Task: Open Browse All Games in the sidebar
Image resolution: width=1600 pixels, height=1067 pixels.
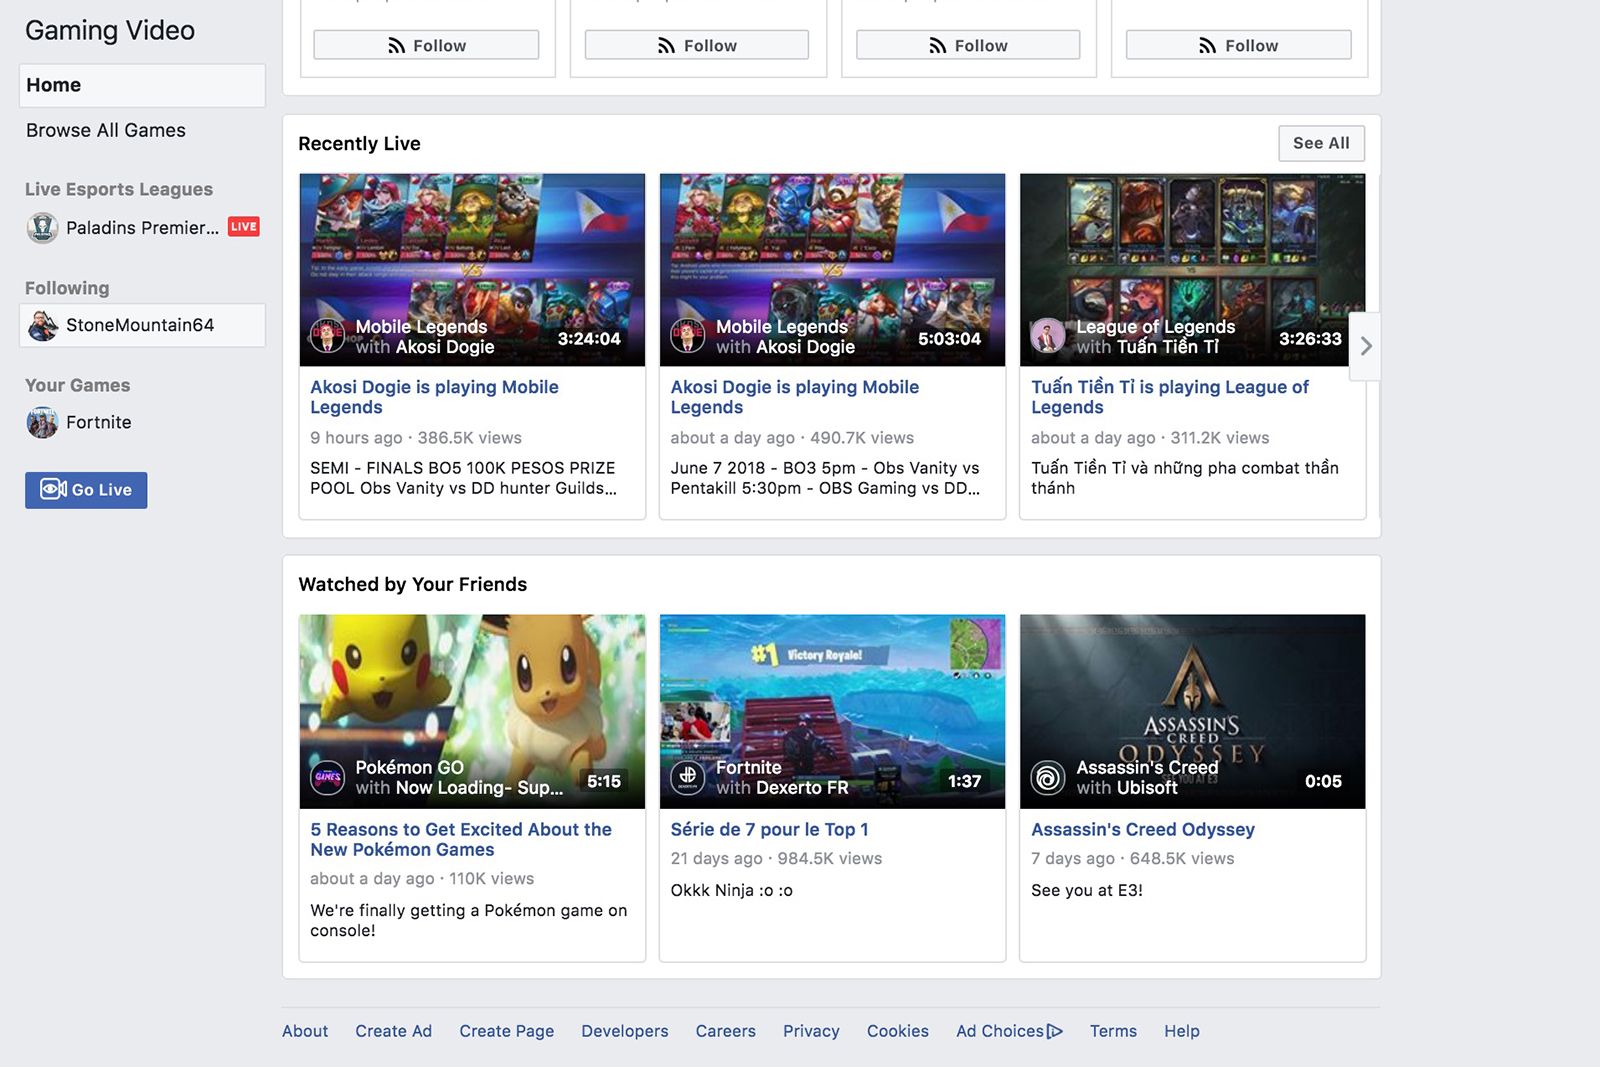Action: tap(106, 130)
